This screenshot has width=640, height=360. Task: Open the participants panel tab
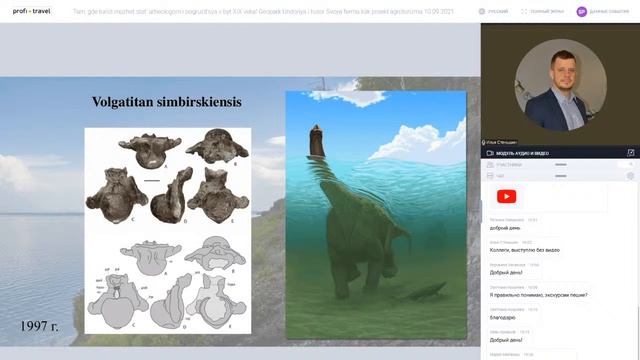pyautogui.click(x=509, y=165)
